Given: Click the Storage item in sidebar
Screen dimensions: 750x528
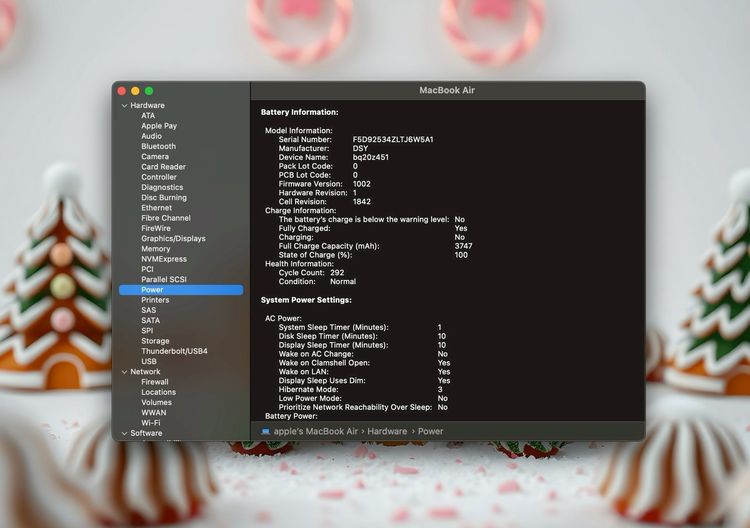Looking at the screenshot, I should pos(155,341).
